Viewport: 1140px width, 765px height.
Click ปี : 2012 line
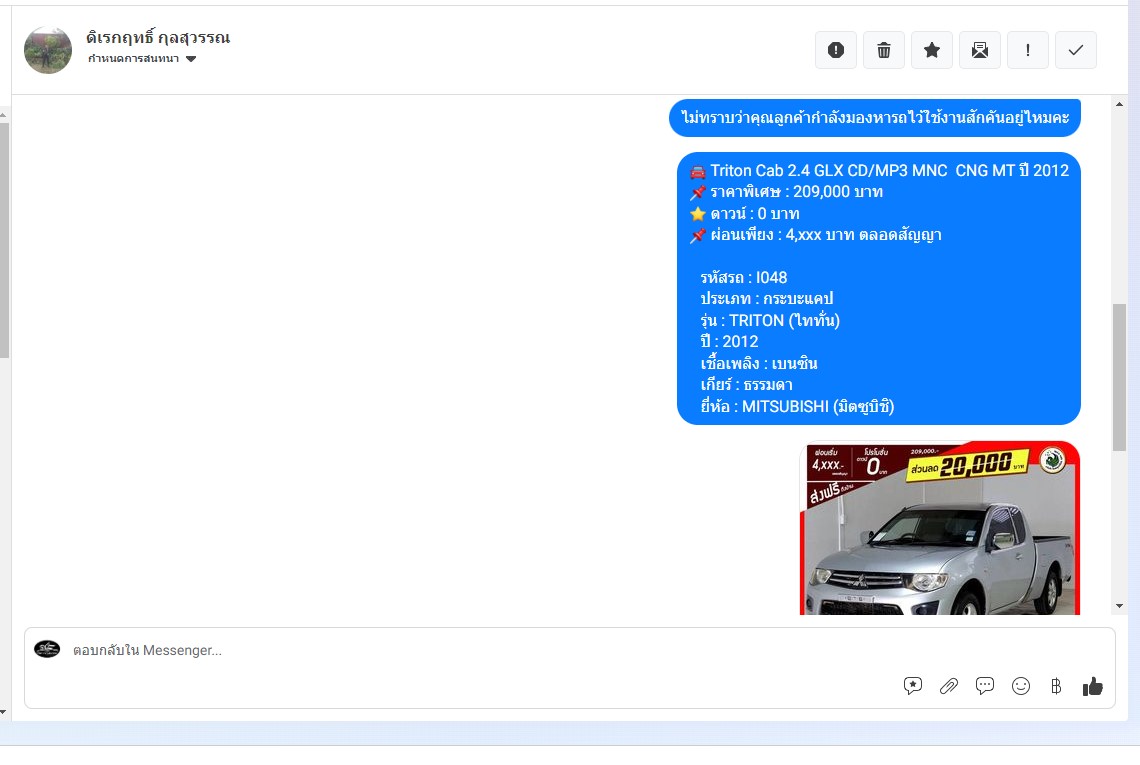point(729,342)
